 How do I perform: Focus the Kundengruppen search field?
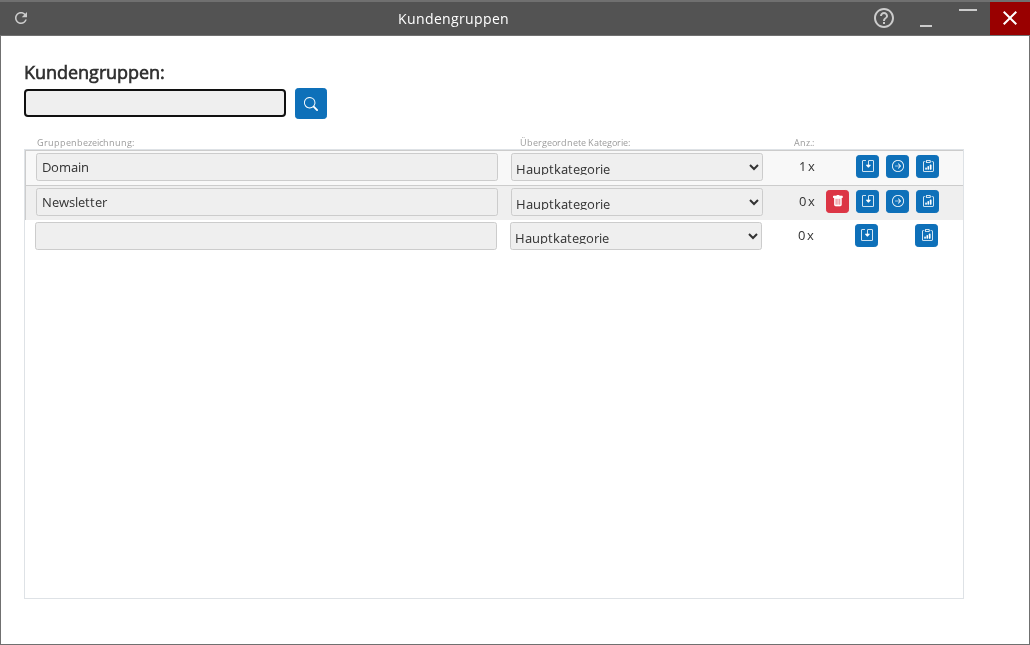(x=155, y=104)
